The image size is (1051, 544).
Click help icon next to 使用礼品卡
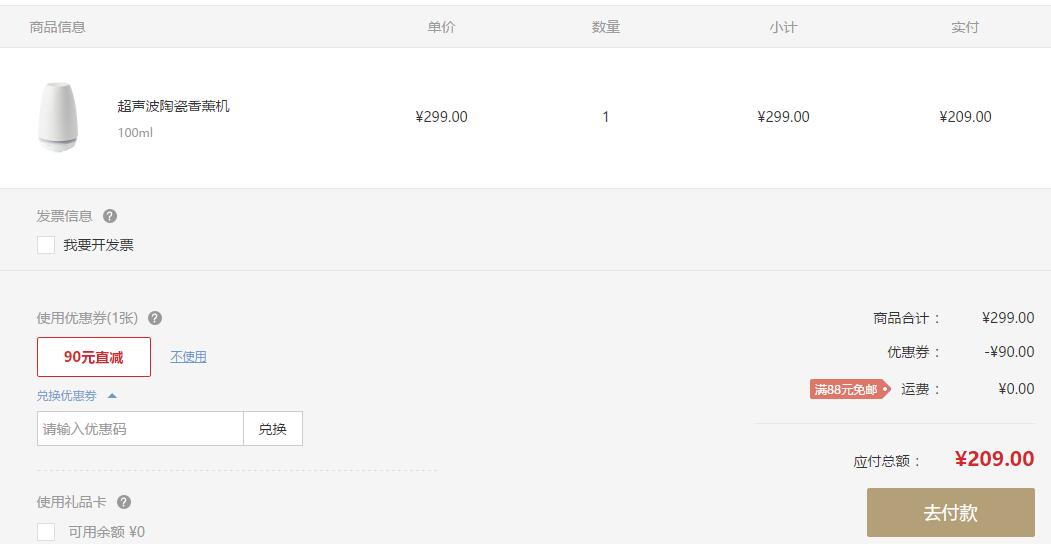(124, 502)
